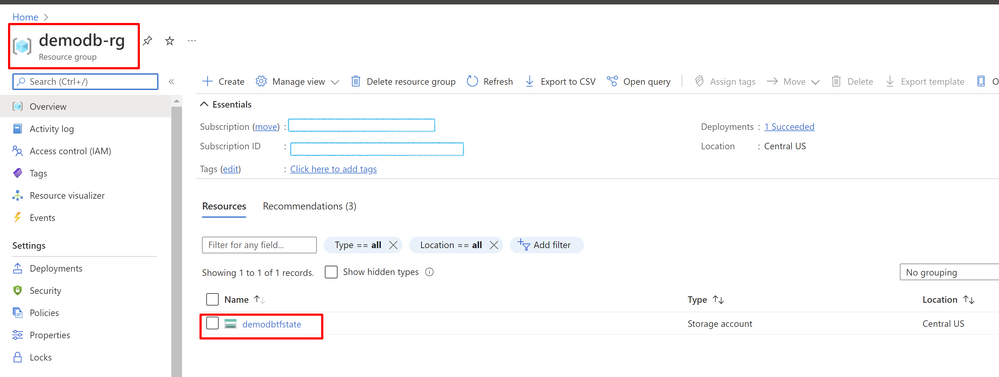Click the Refresh toolbar icon
The width and height of the screenshot is (999, 377).
coord(472,82)
